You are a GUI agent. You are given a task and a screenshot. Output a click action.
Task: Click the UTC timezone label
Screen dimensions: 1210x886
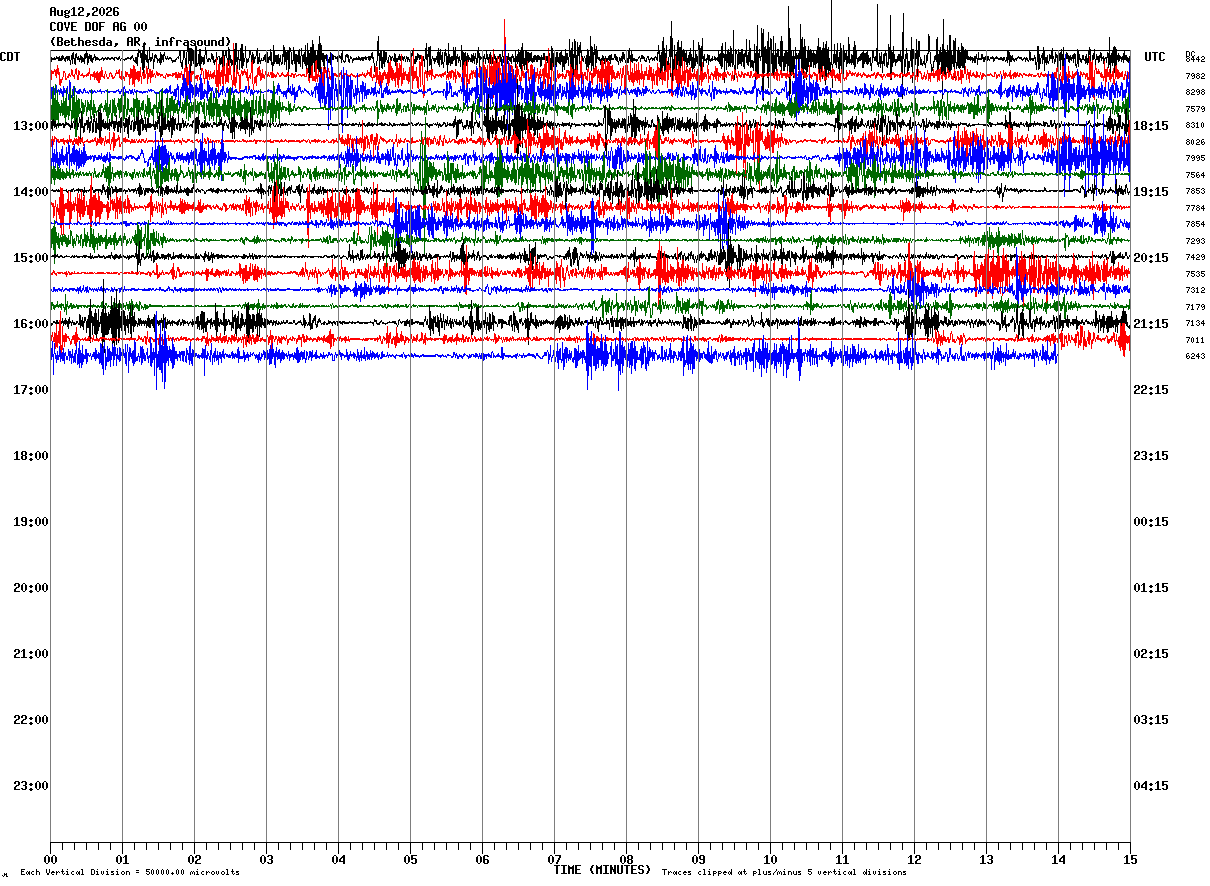(1155, 57)
